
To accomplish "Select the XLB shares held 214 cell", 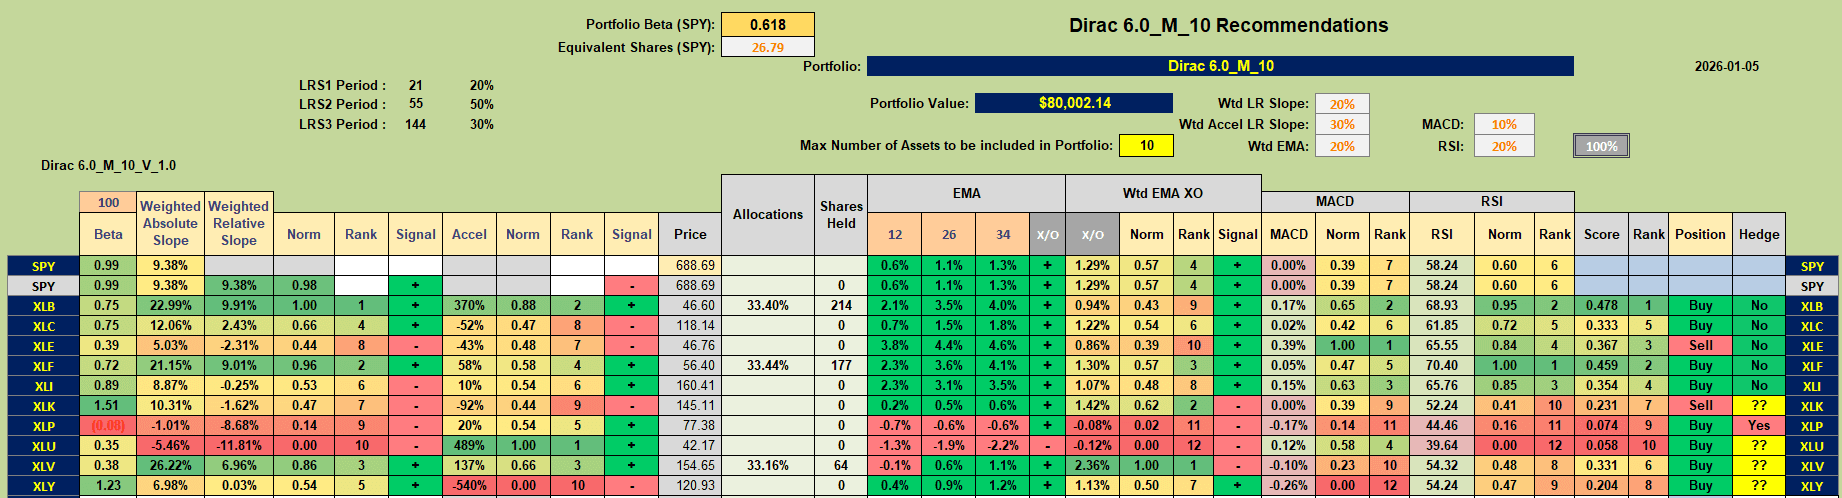I will tap(841, 305).
